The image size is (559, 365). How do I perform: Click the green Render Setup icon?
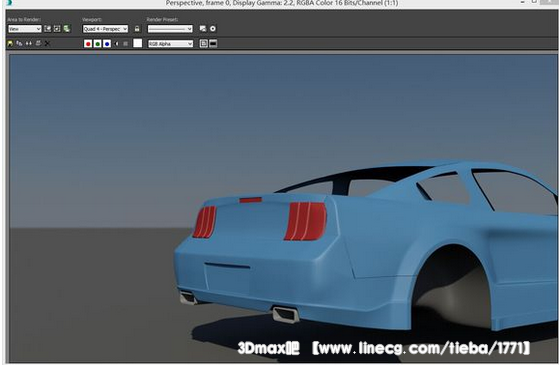67,29
